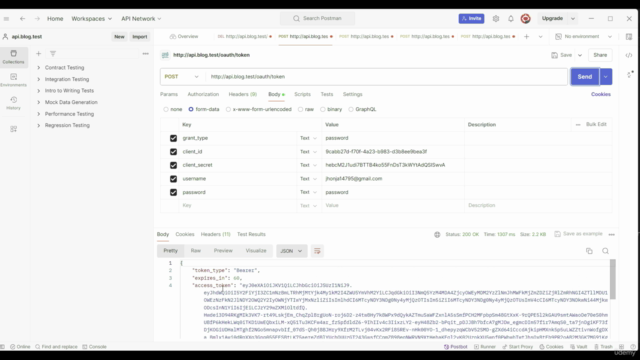Screen dimensions: 640x360
Task: Click the response body vertical scrollbar
Action: (x=613, y=279)
